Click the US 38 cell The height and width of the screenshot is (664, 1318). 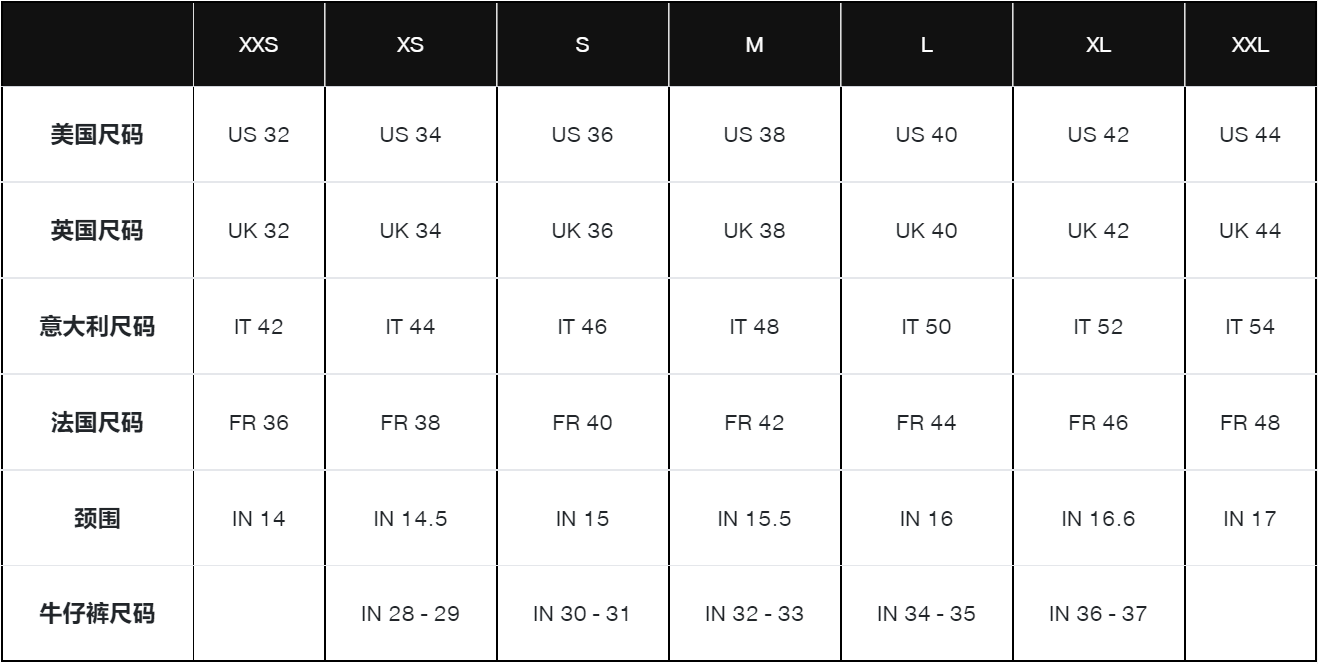click(x=754, y=135)
